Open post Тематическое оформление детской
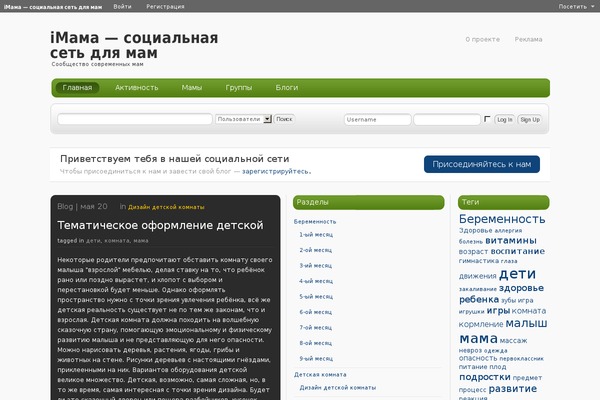Image resolution: width=600 pixels, height=400 pixels. [160, 225]
